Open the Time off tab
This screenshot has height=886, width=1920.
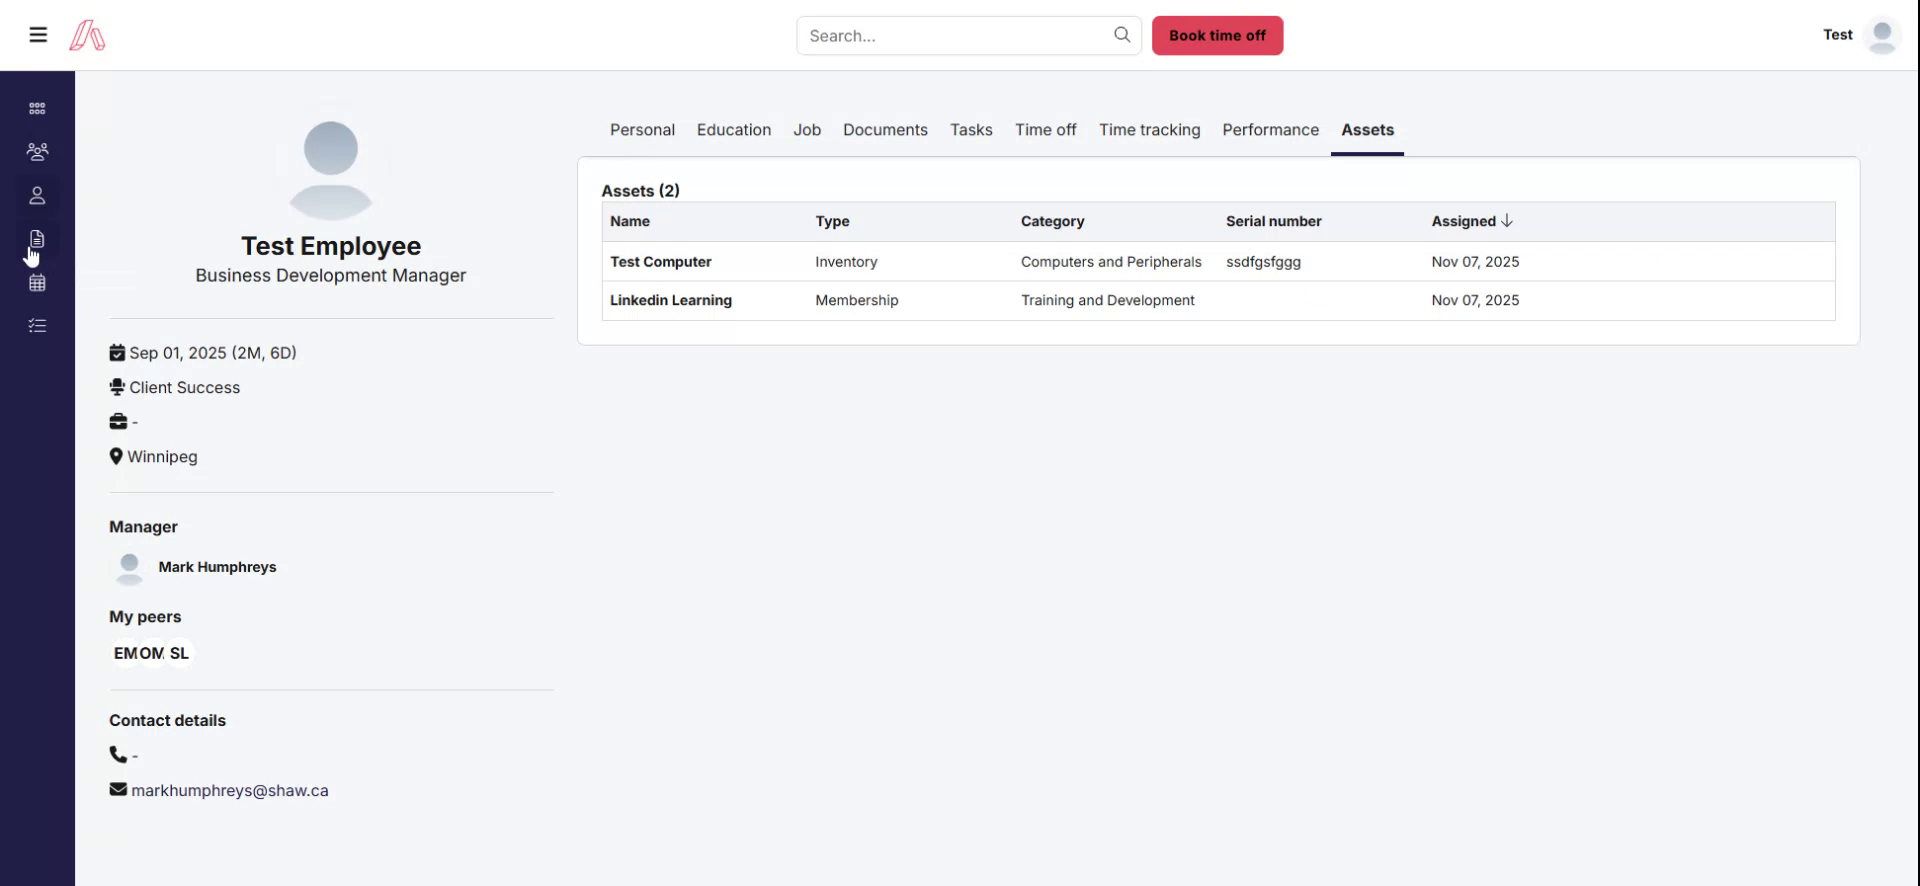click(1046, 130)
